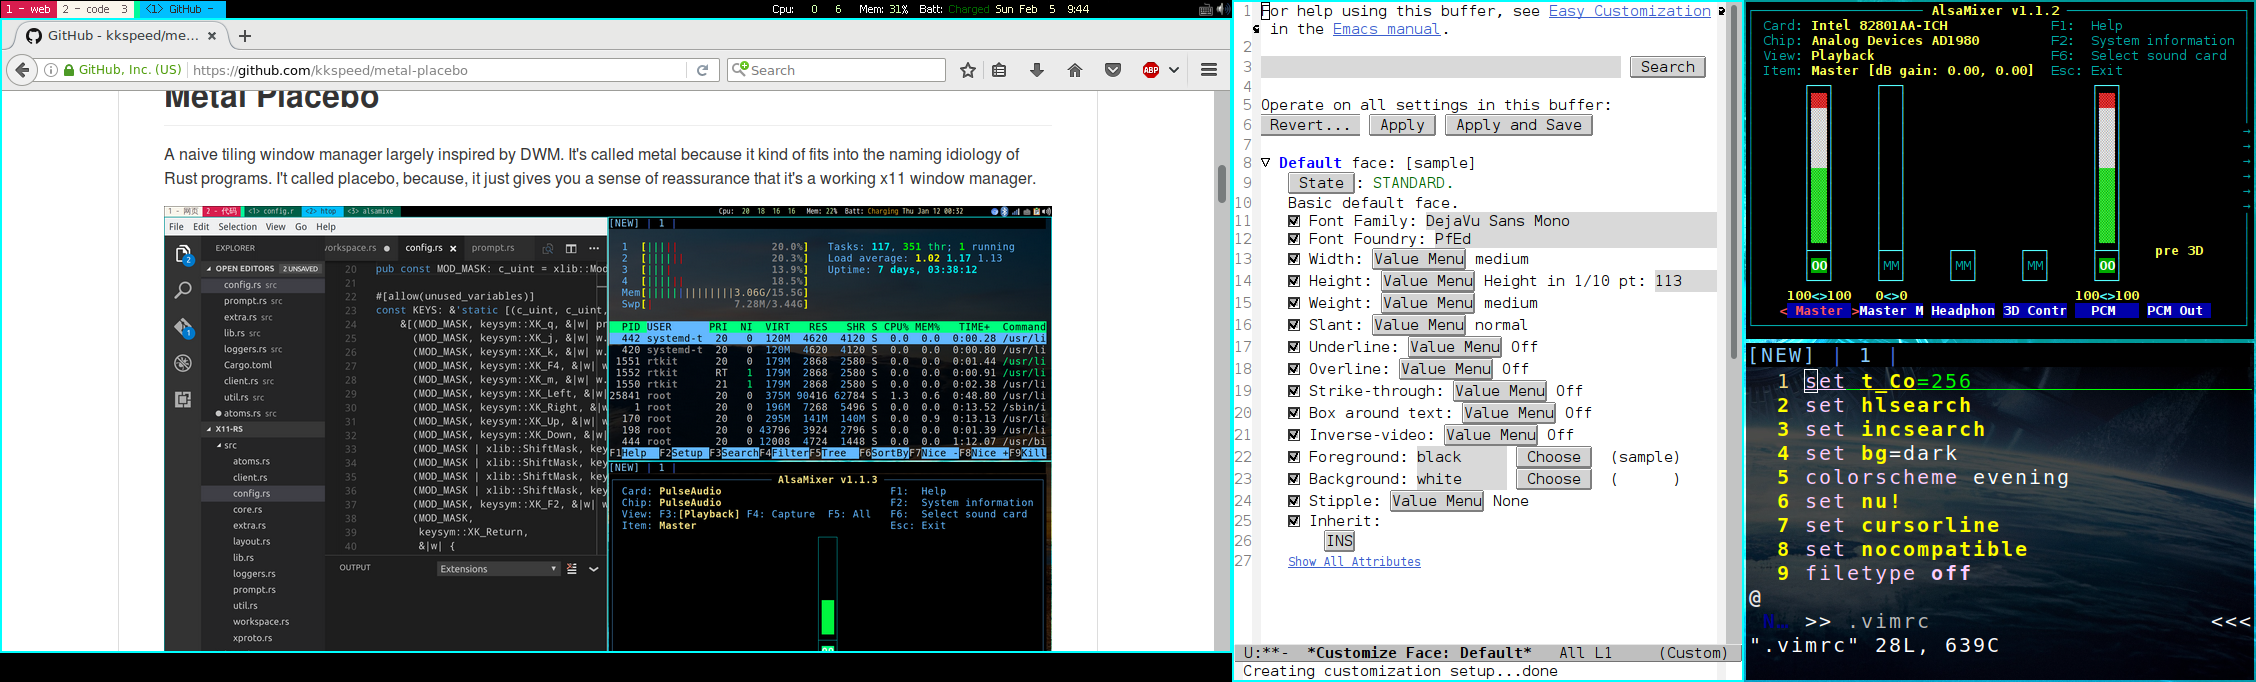The width and height of the screenshot is (2256, 682).
Task: Uncheck the Font Family checkbox
Action: click(x=1294, y=221)
